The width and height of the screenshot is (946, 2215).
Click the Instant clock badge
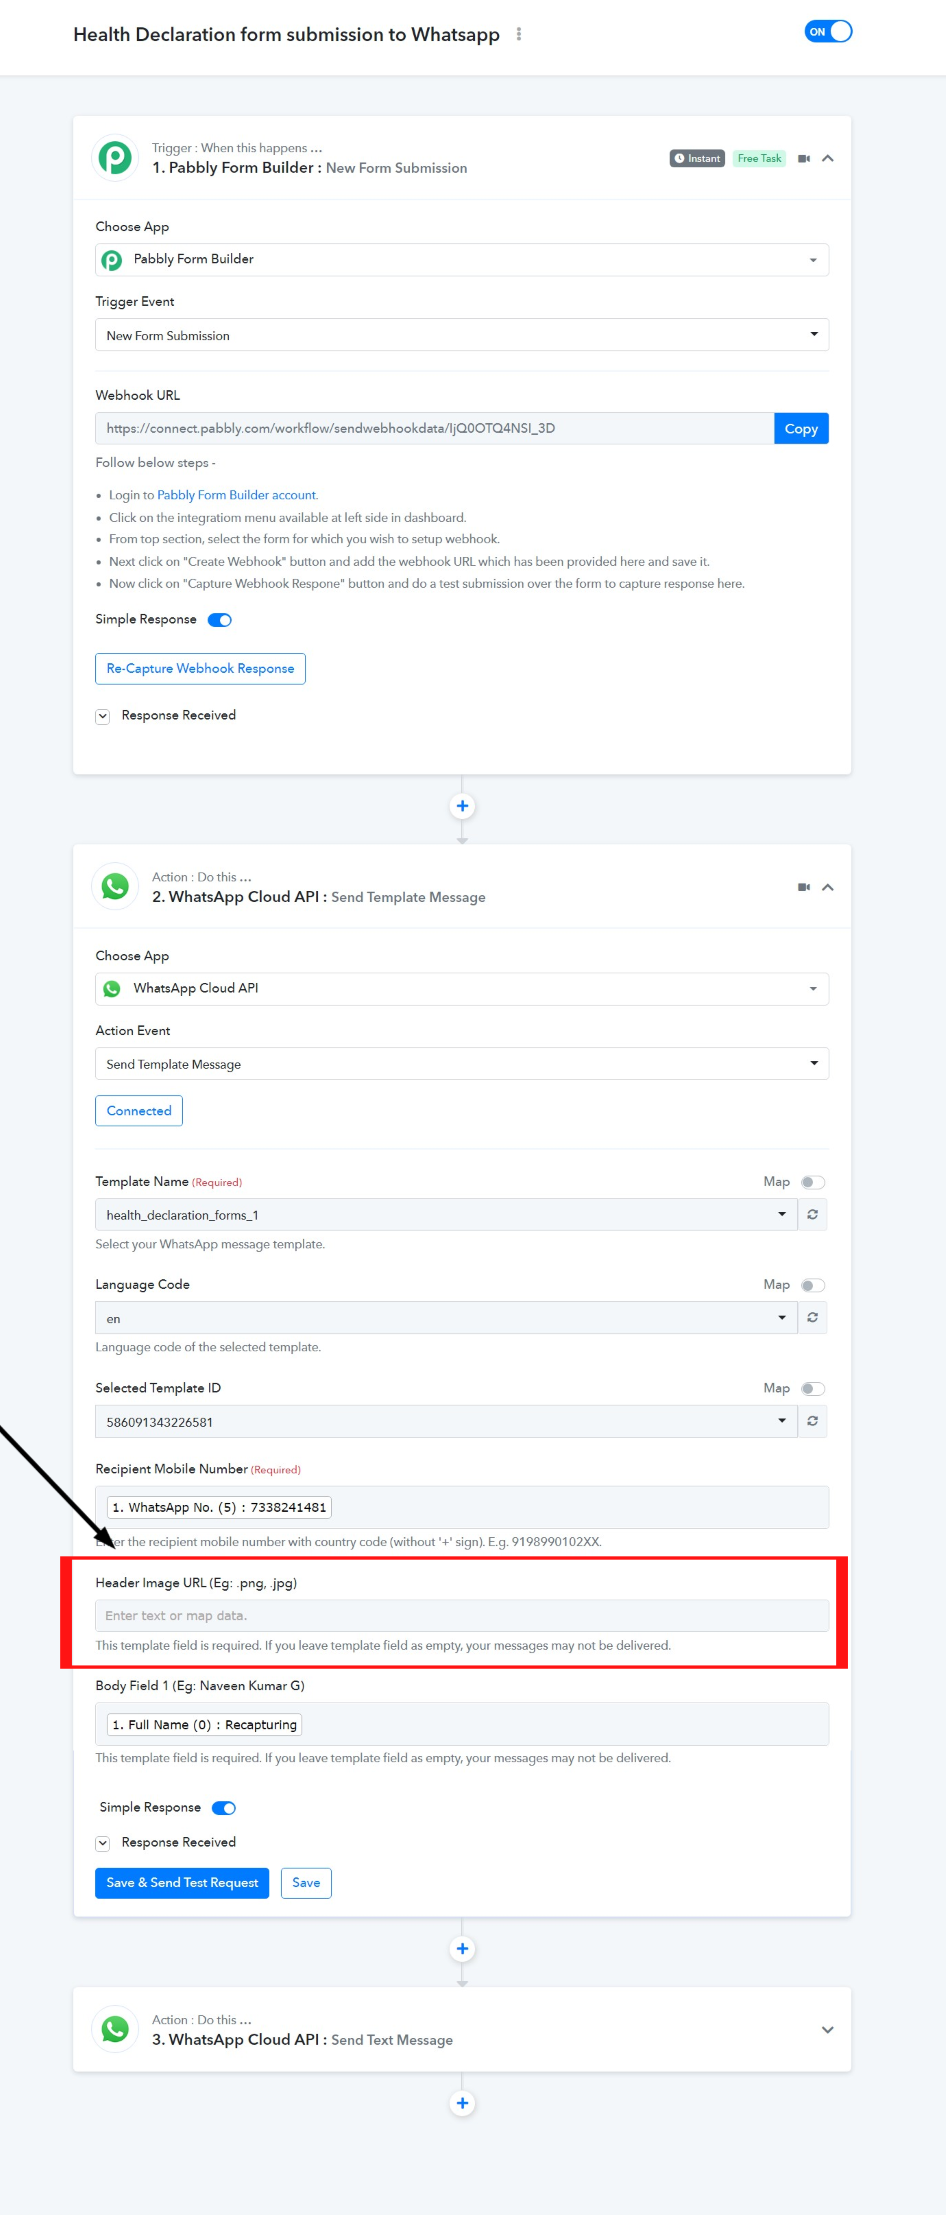697,158
